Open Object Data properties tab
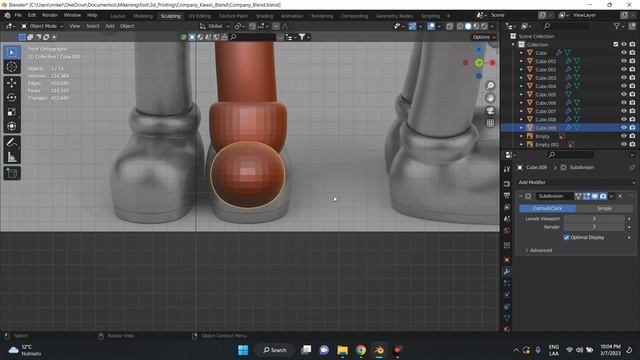The height and width of the screenshot is (360, 640). (507, 318)
